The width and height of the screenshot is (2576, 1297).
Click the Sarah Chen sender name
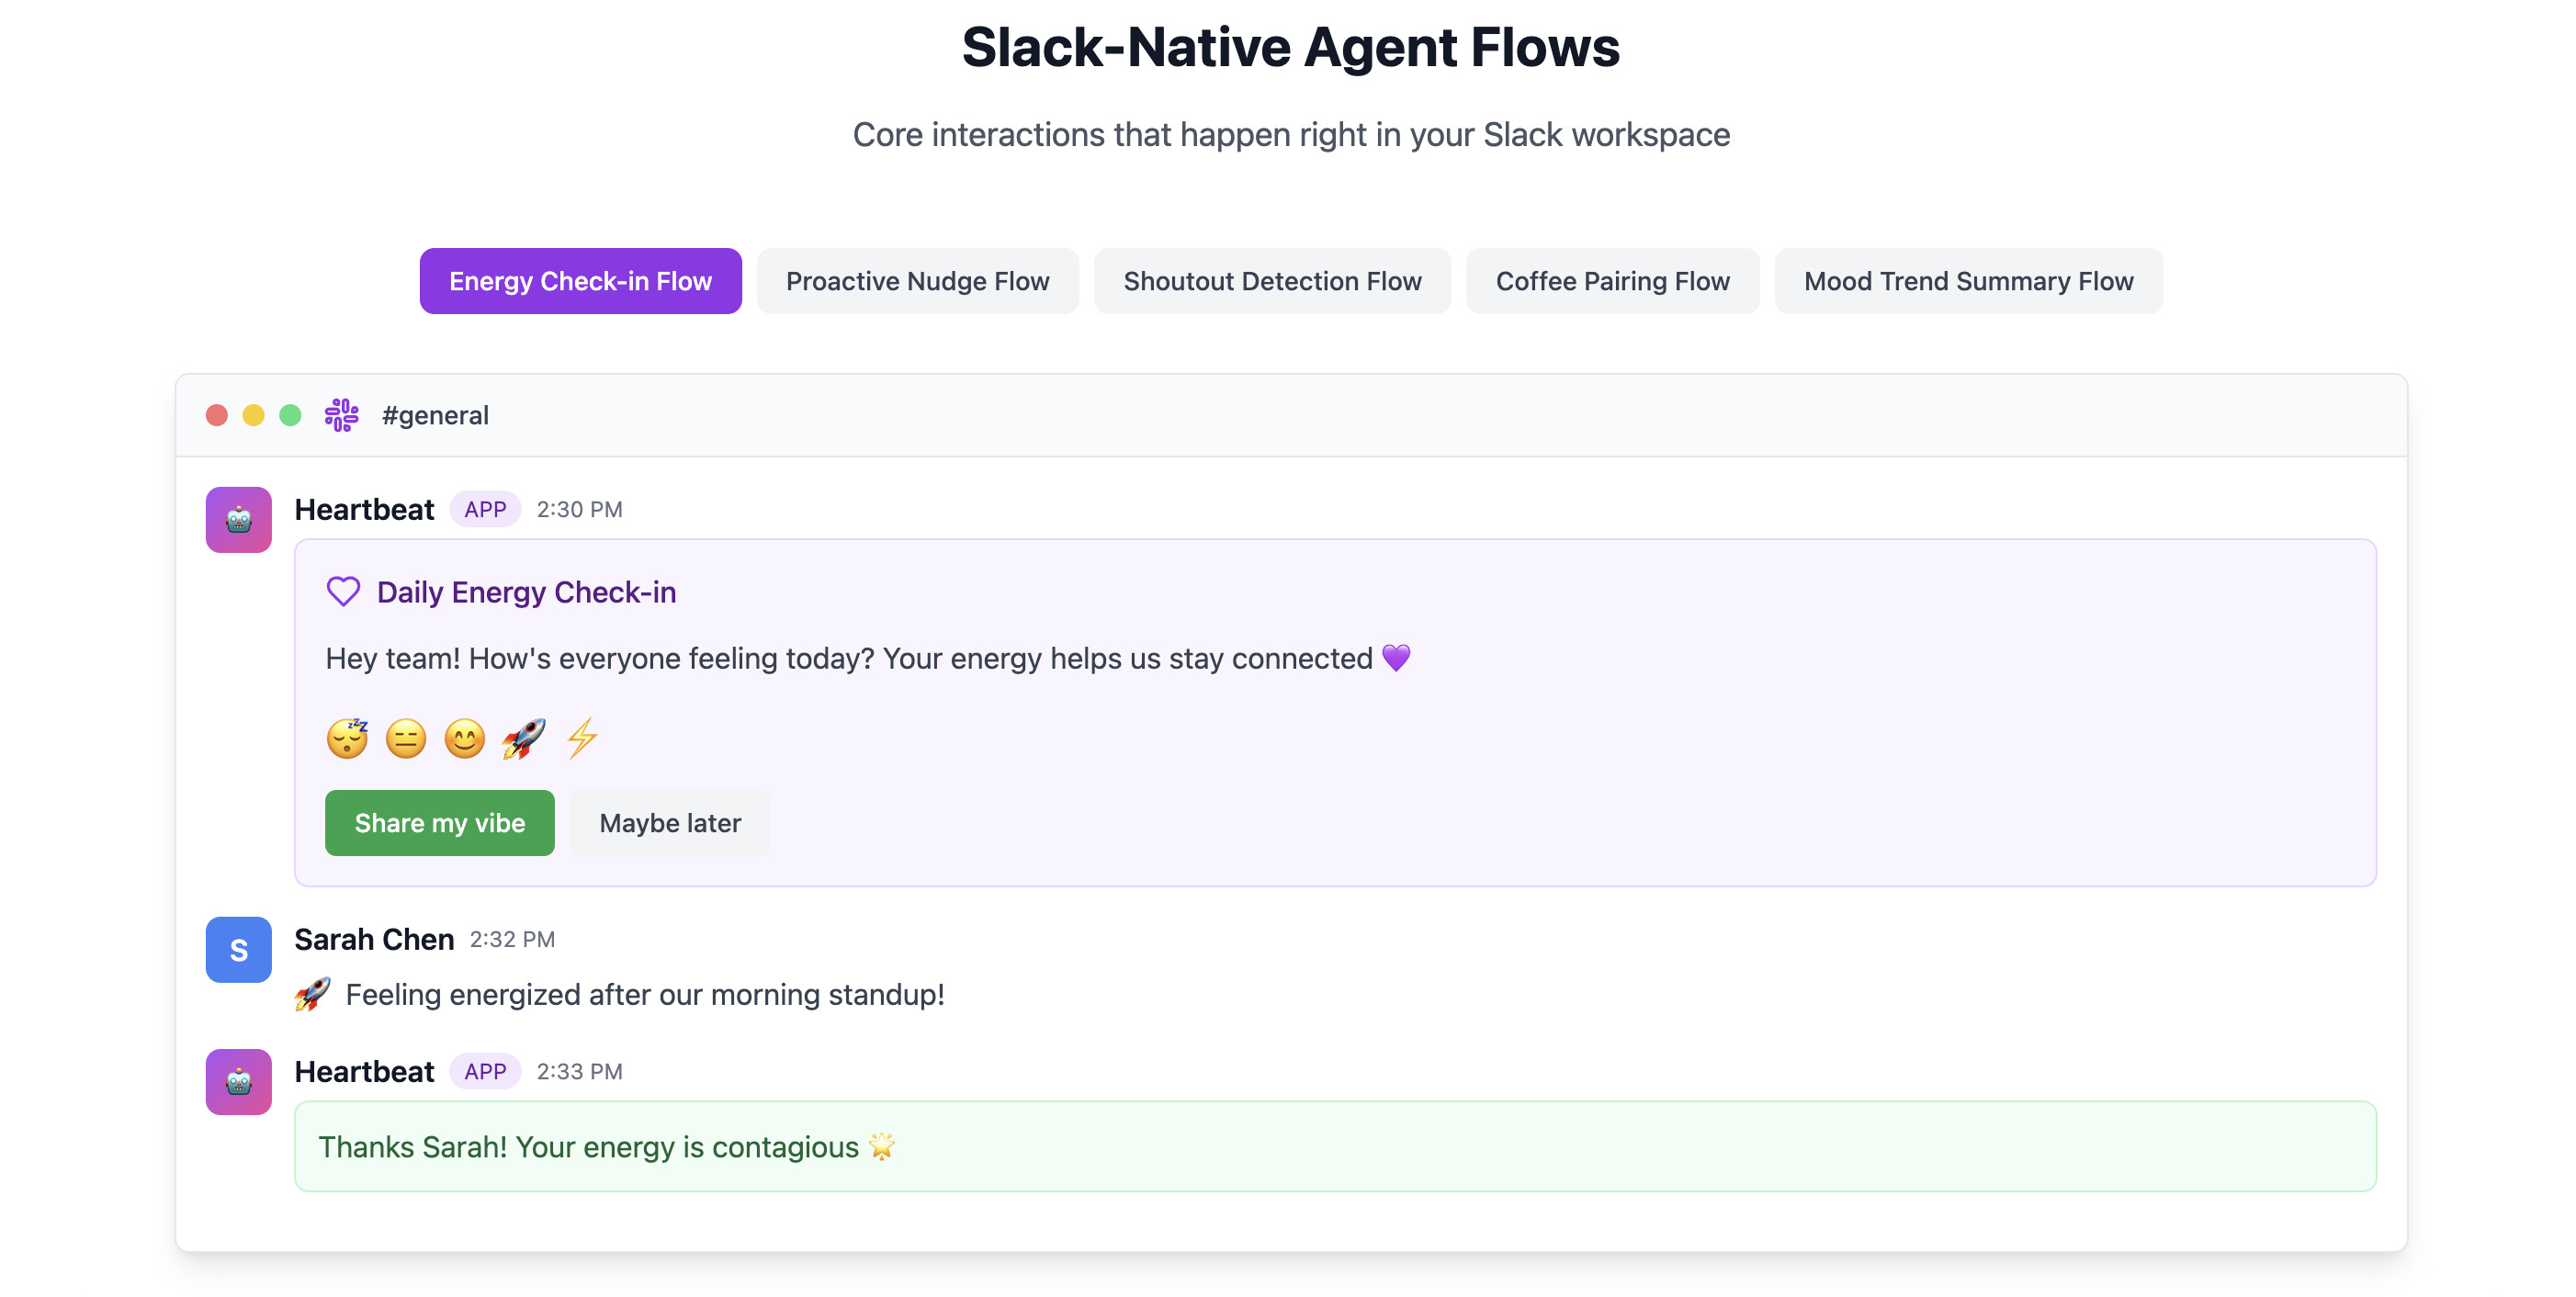coord(374,939)
